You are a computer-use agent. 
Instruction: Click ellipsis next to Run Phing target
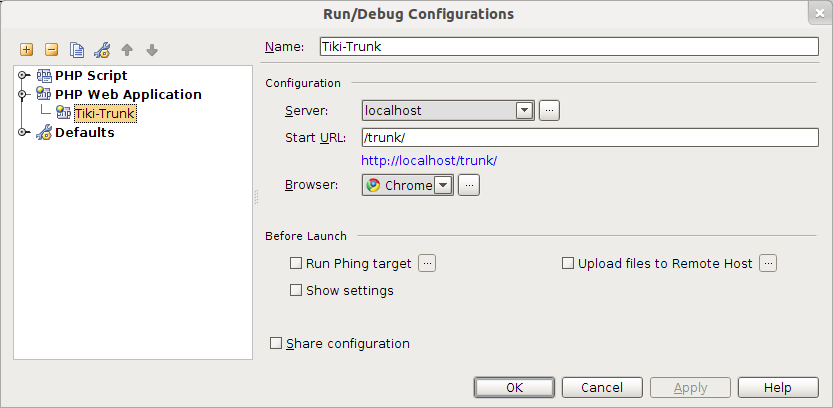point(427,263)
